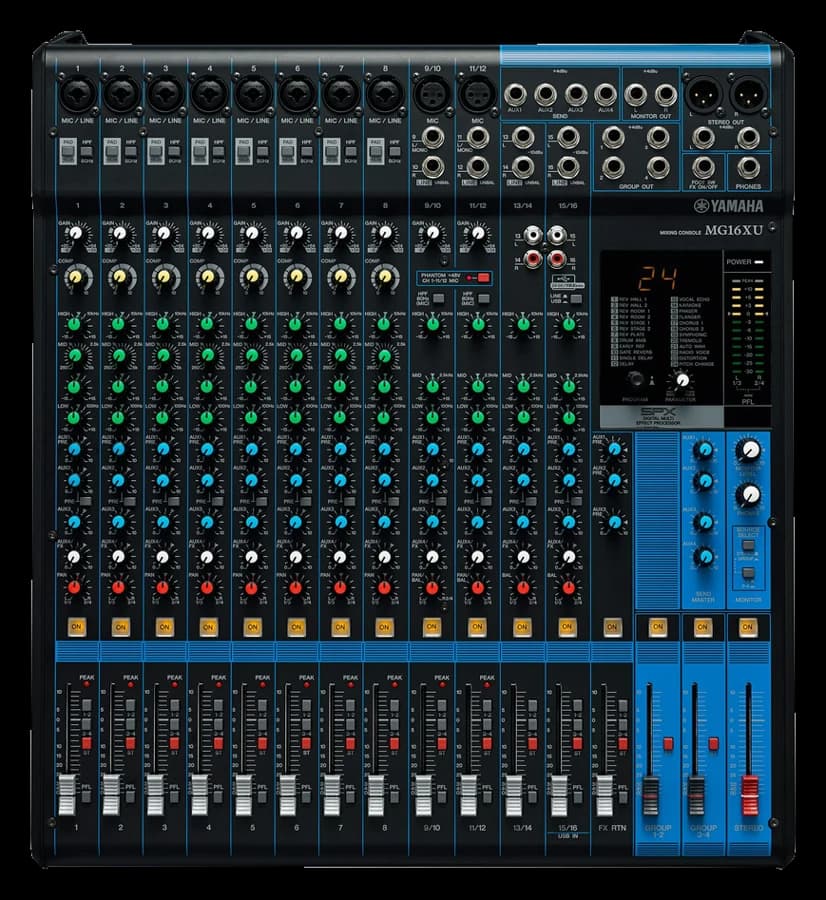Click the FOOT SW FX ON/OFF jack

pos(703,168)
